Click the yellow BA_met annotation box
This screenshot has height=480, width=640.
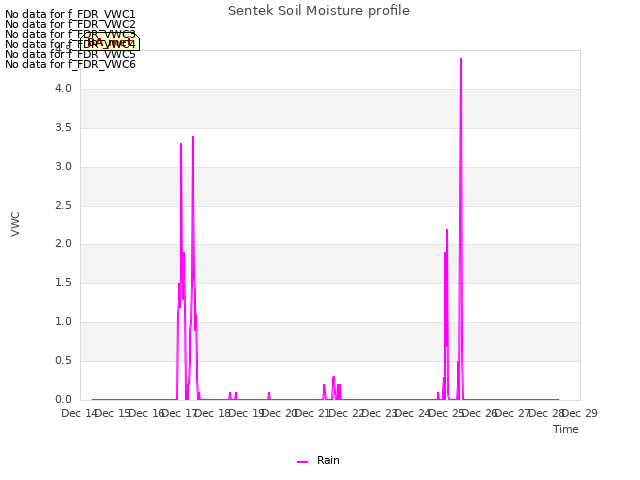(109, 42)
